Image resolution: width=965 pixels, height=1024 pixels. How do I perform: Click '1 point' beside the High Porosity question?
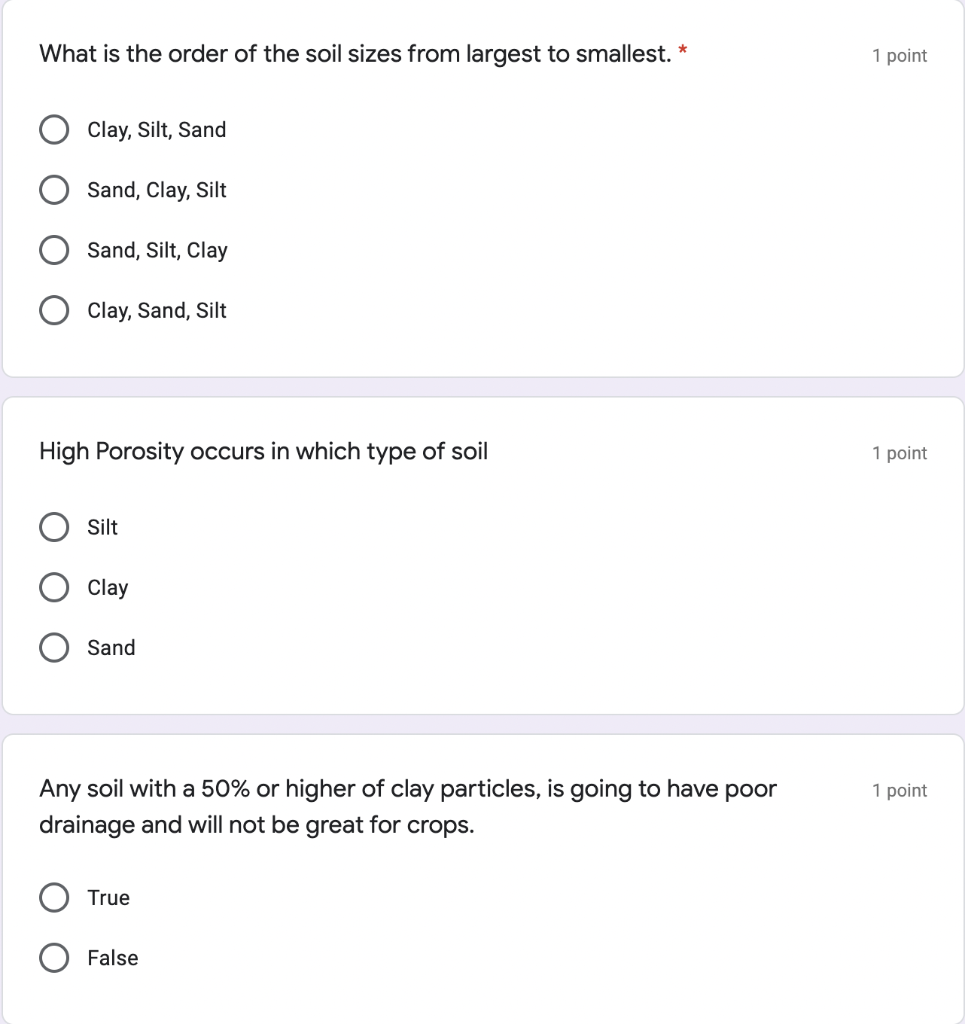point(899,453)
